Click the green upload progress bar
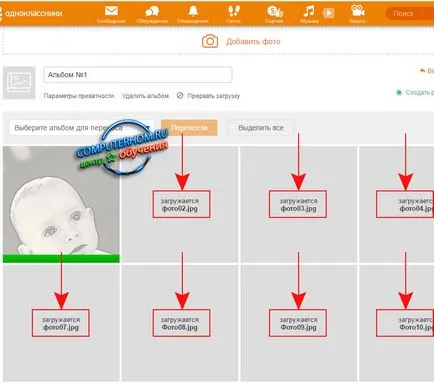This screenshot has height=390, width=434. 61,259
